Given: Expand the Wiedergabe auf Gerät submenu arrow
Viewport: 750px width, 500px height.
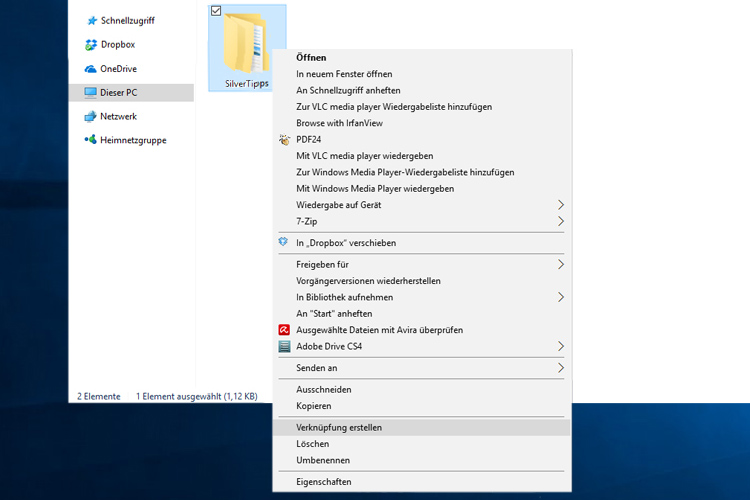Looking at the screenshot, I should click(x=561, y=205).
